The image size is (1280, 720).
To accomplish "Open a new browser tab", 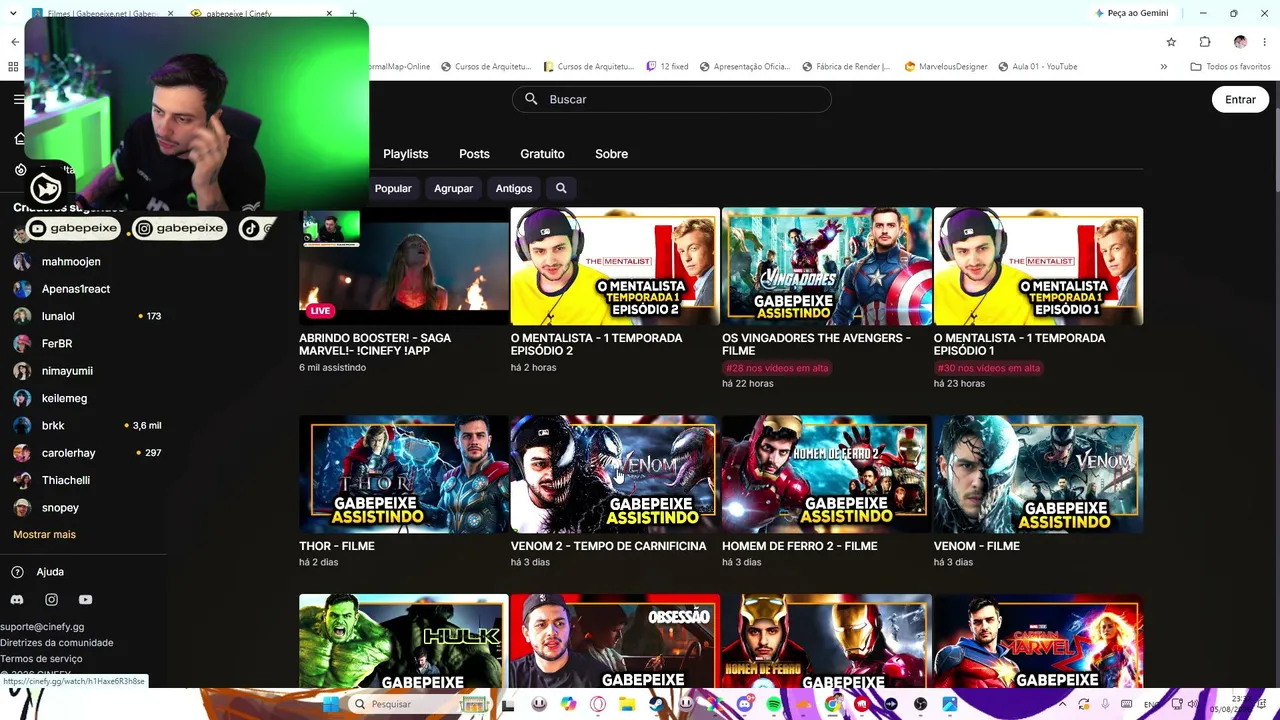I will [353, 14].
